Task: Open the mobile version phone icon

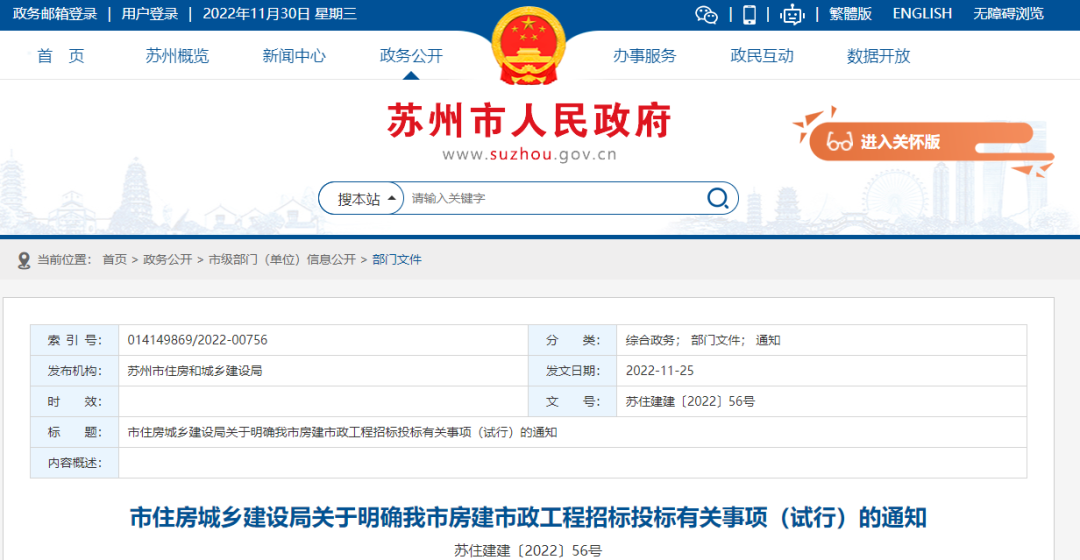Action: (x=749, y=14)
